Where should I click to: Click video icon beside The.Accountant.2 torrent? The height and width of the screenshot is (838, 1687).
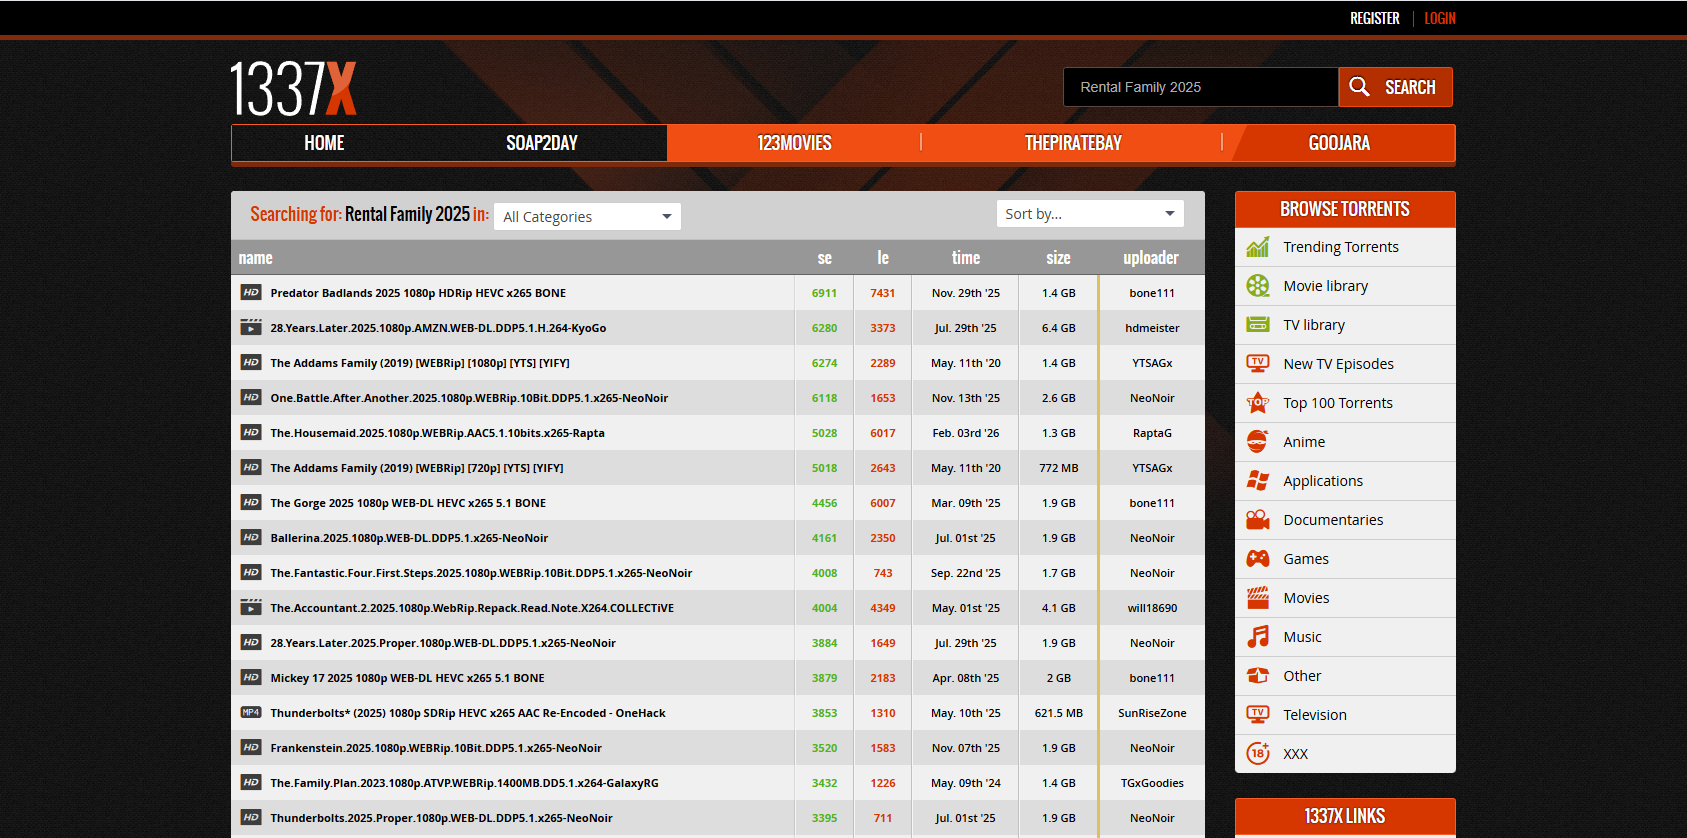pyautogui.click(x=251, y=608)
